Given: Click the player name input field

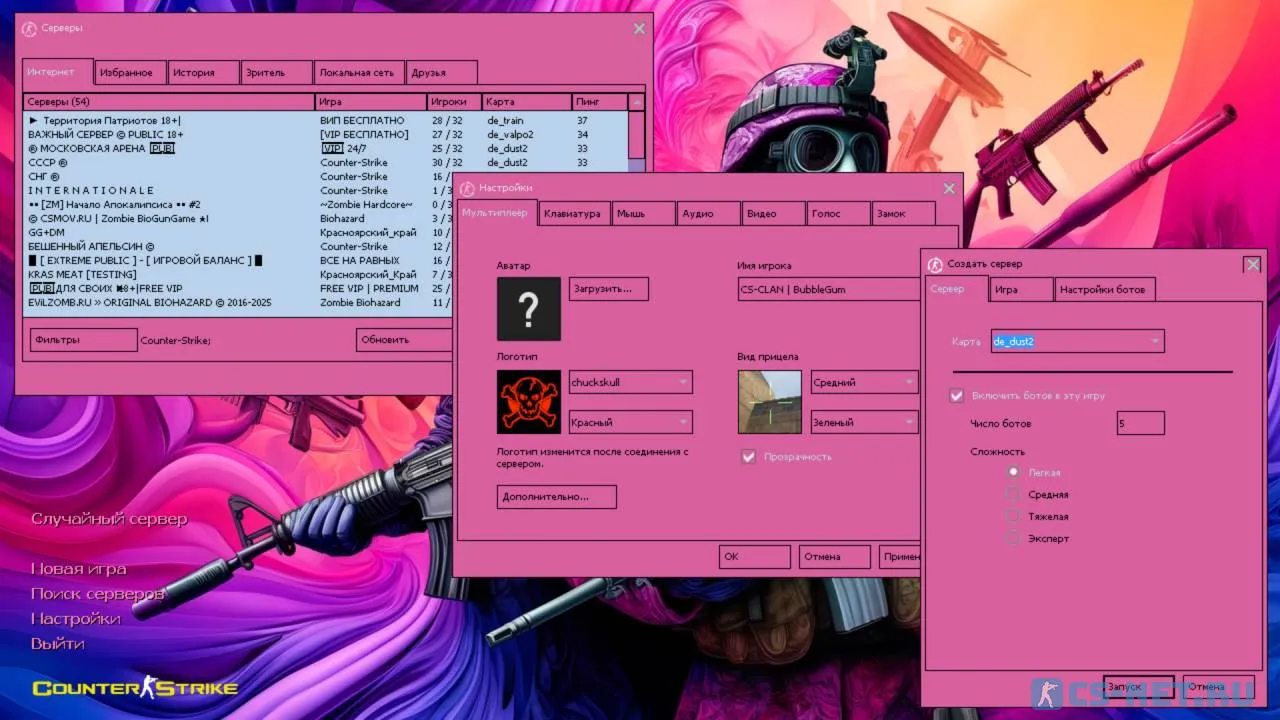Looking at the screenshot, I should point(829,289).
